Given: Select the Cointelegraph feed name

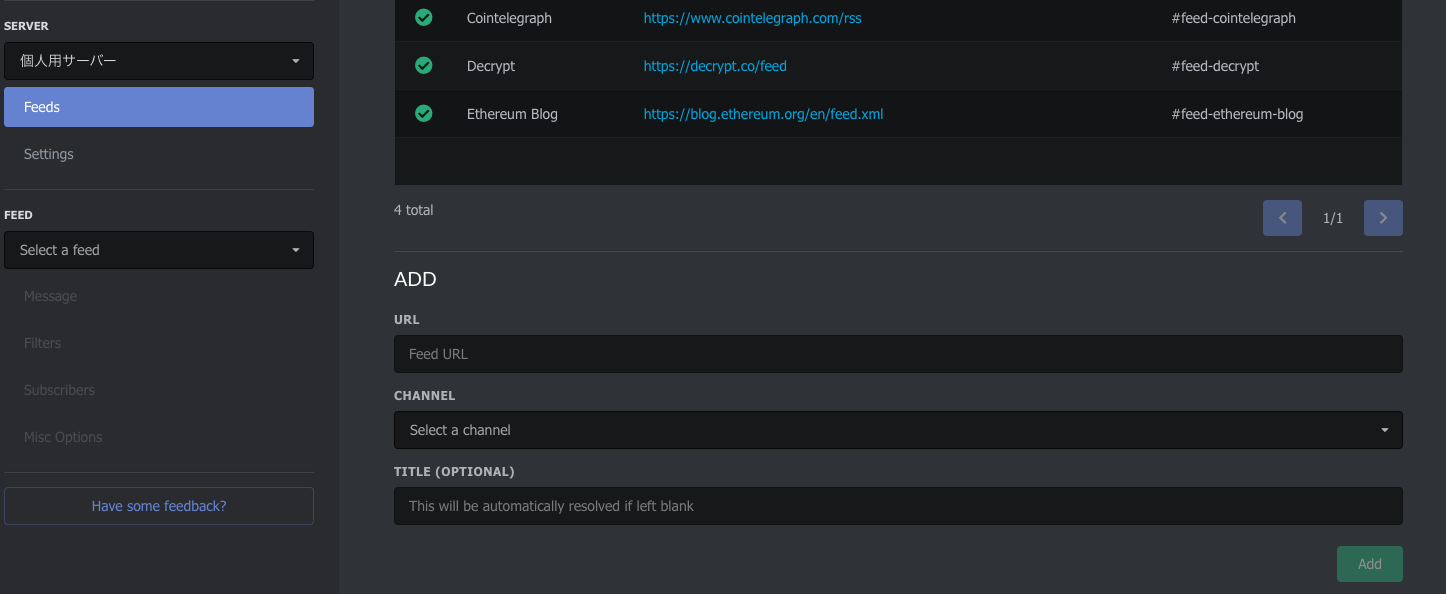Looking at the screenshot, I should pyautogui.click(x=509, y=18).
